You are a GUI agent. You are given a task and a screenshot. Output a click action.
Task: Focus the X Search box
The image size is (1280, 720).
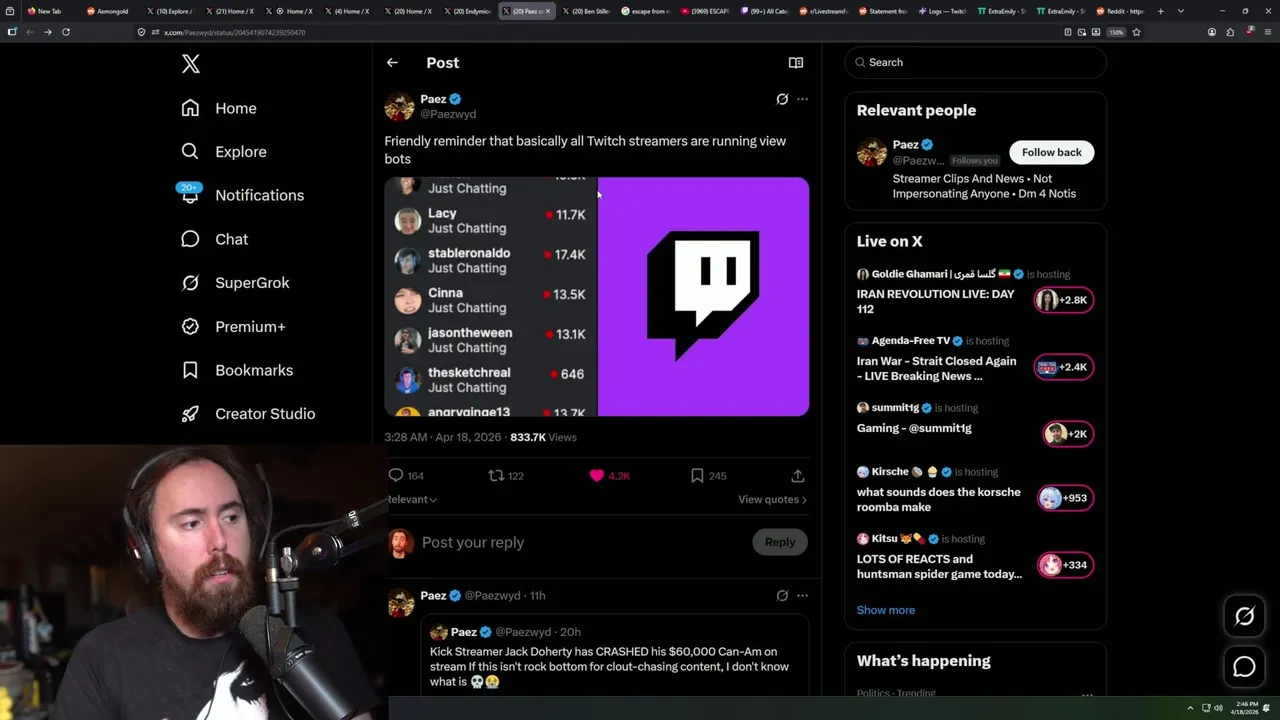pyautogui.click(x=975, y=62)
